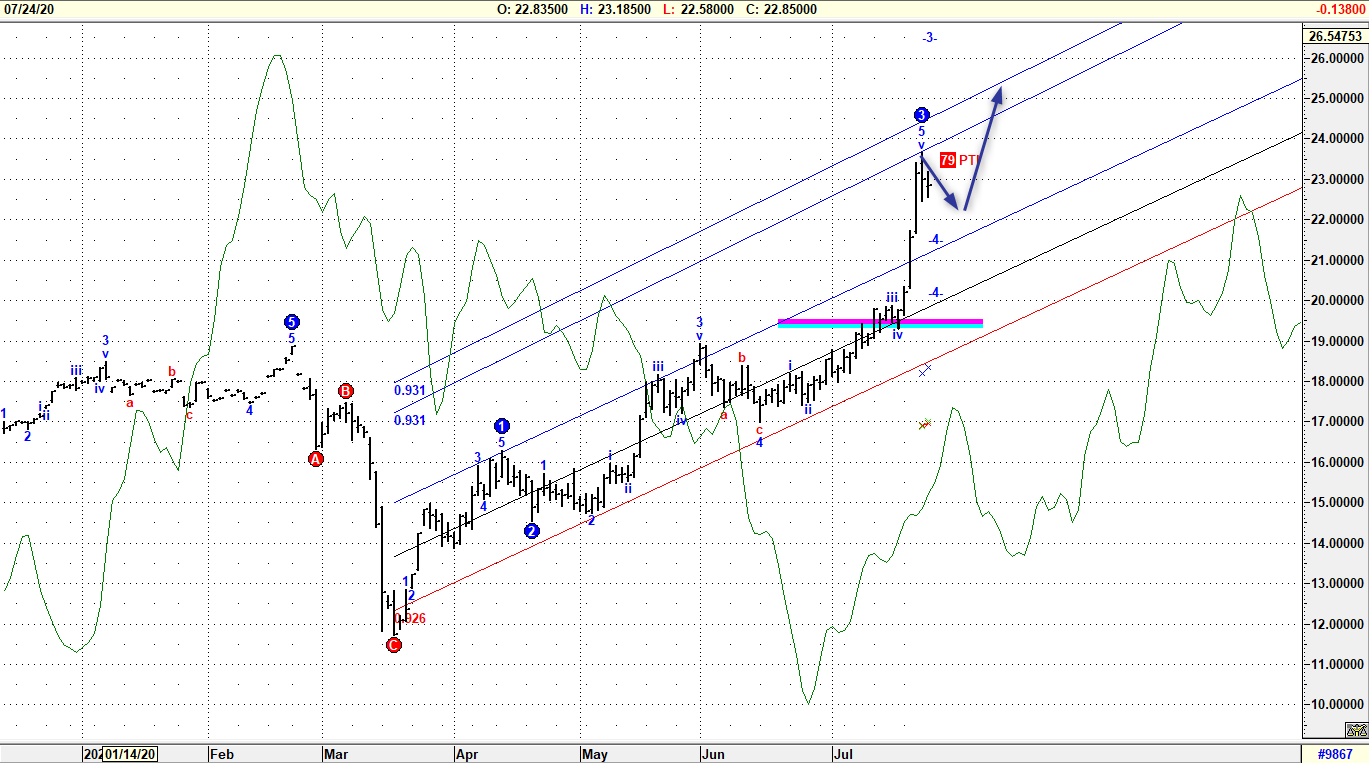Image resolution: width=1369 pixels, height=763 pixels.
Task: Click the date field showing 01/14/20
Action: (131, 755)
